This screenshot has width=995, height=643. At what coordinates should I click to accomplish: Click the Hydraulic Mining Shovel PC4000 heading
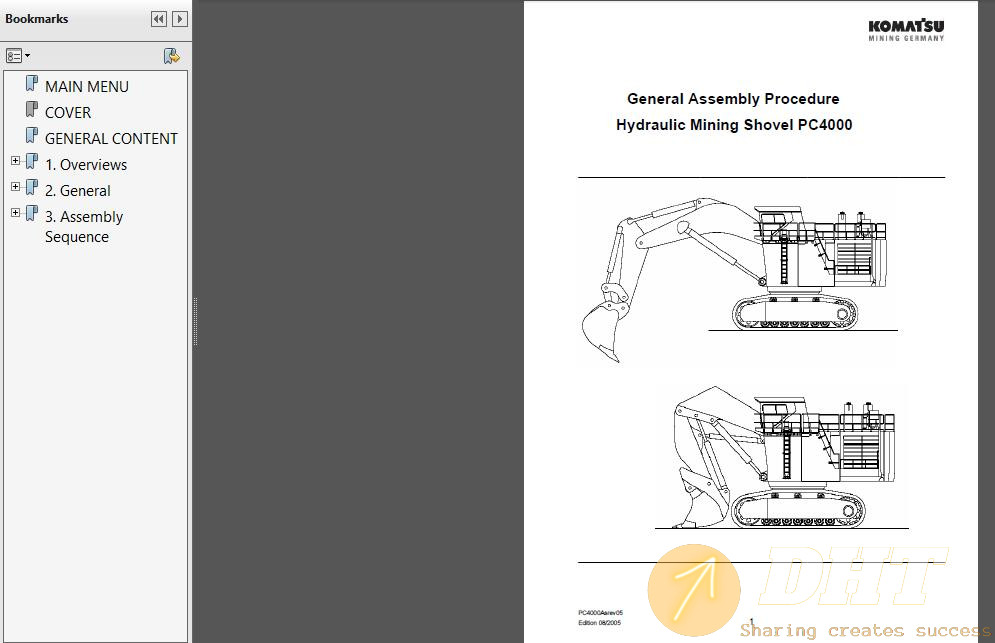[x=734, y=125]
